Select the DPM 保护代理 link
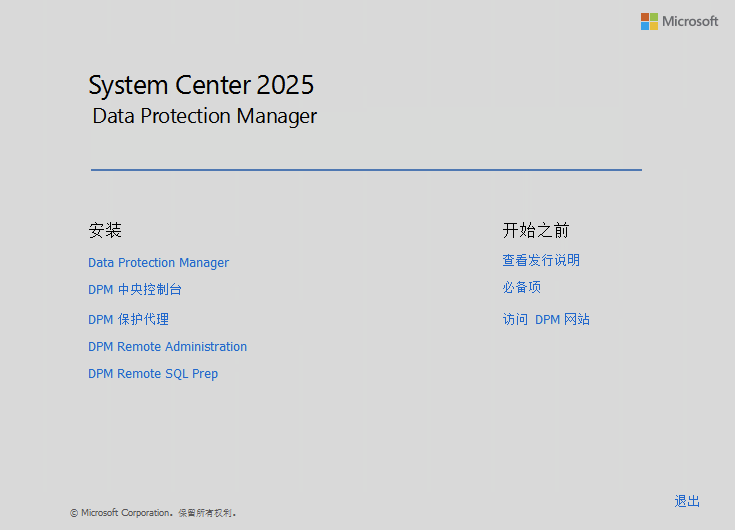Viewport: 735px width, 530px height. pos(128,320)
